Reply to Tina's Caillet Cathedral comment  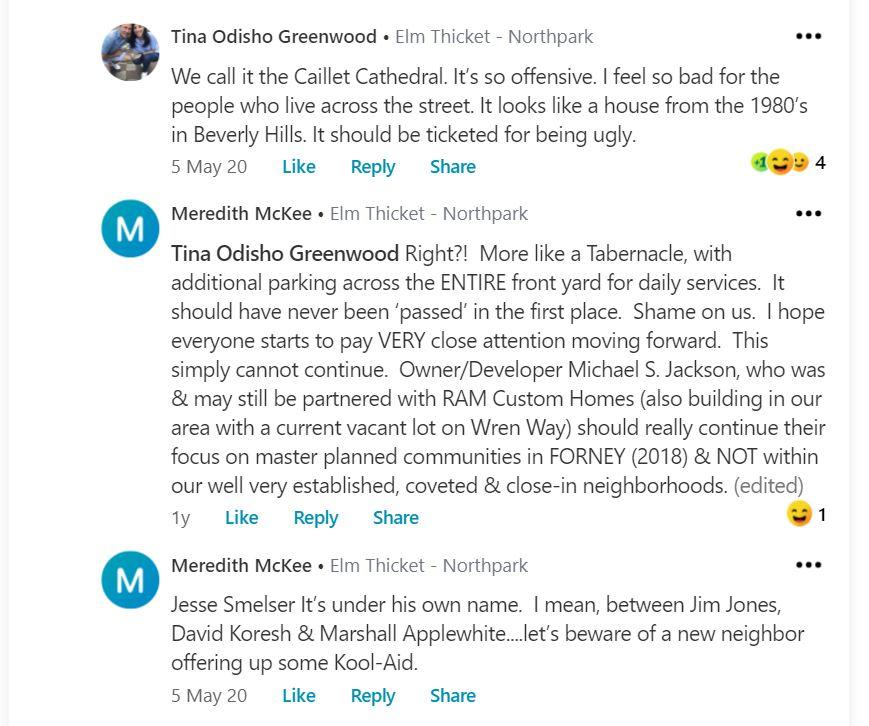pos(372,167)
